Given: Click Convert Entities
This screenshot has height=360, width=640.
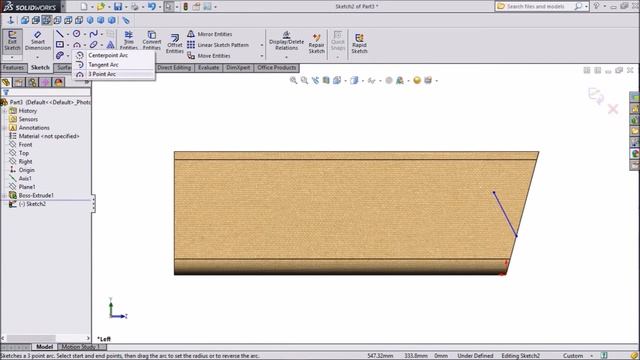Looking at the screenshot, I should (152, 41).
